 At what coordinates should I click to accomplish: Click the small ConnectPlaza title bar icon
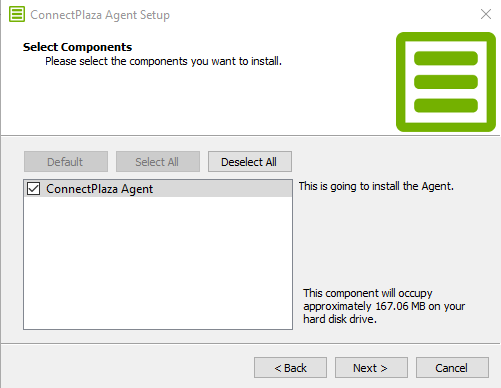tap(17, 15)
